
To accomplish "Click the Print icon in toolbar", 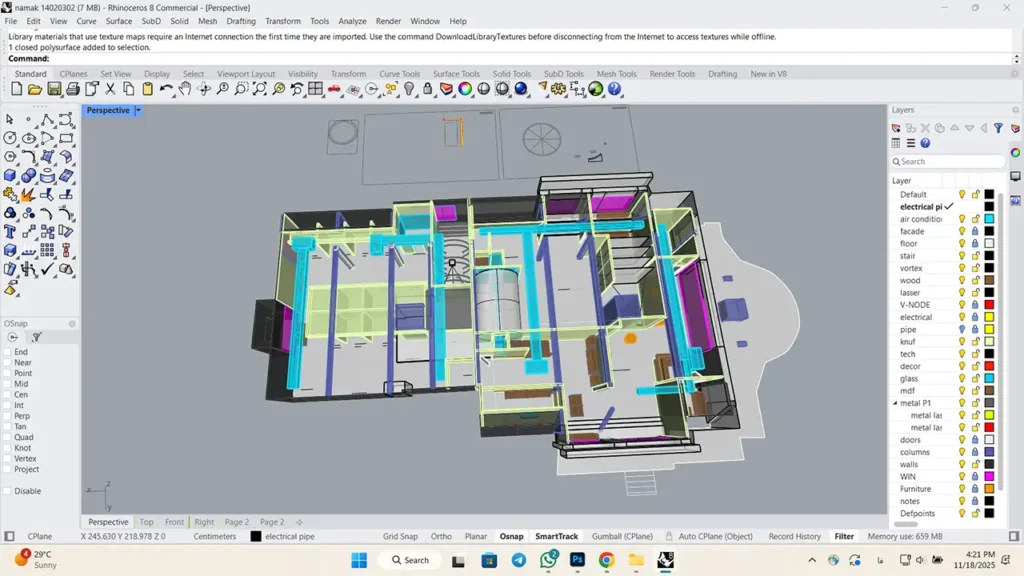I will (x=72, y=89).
